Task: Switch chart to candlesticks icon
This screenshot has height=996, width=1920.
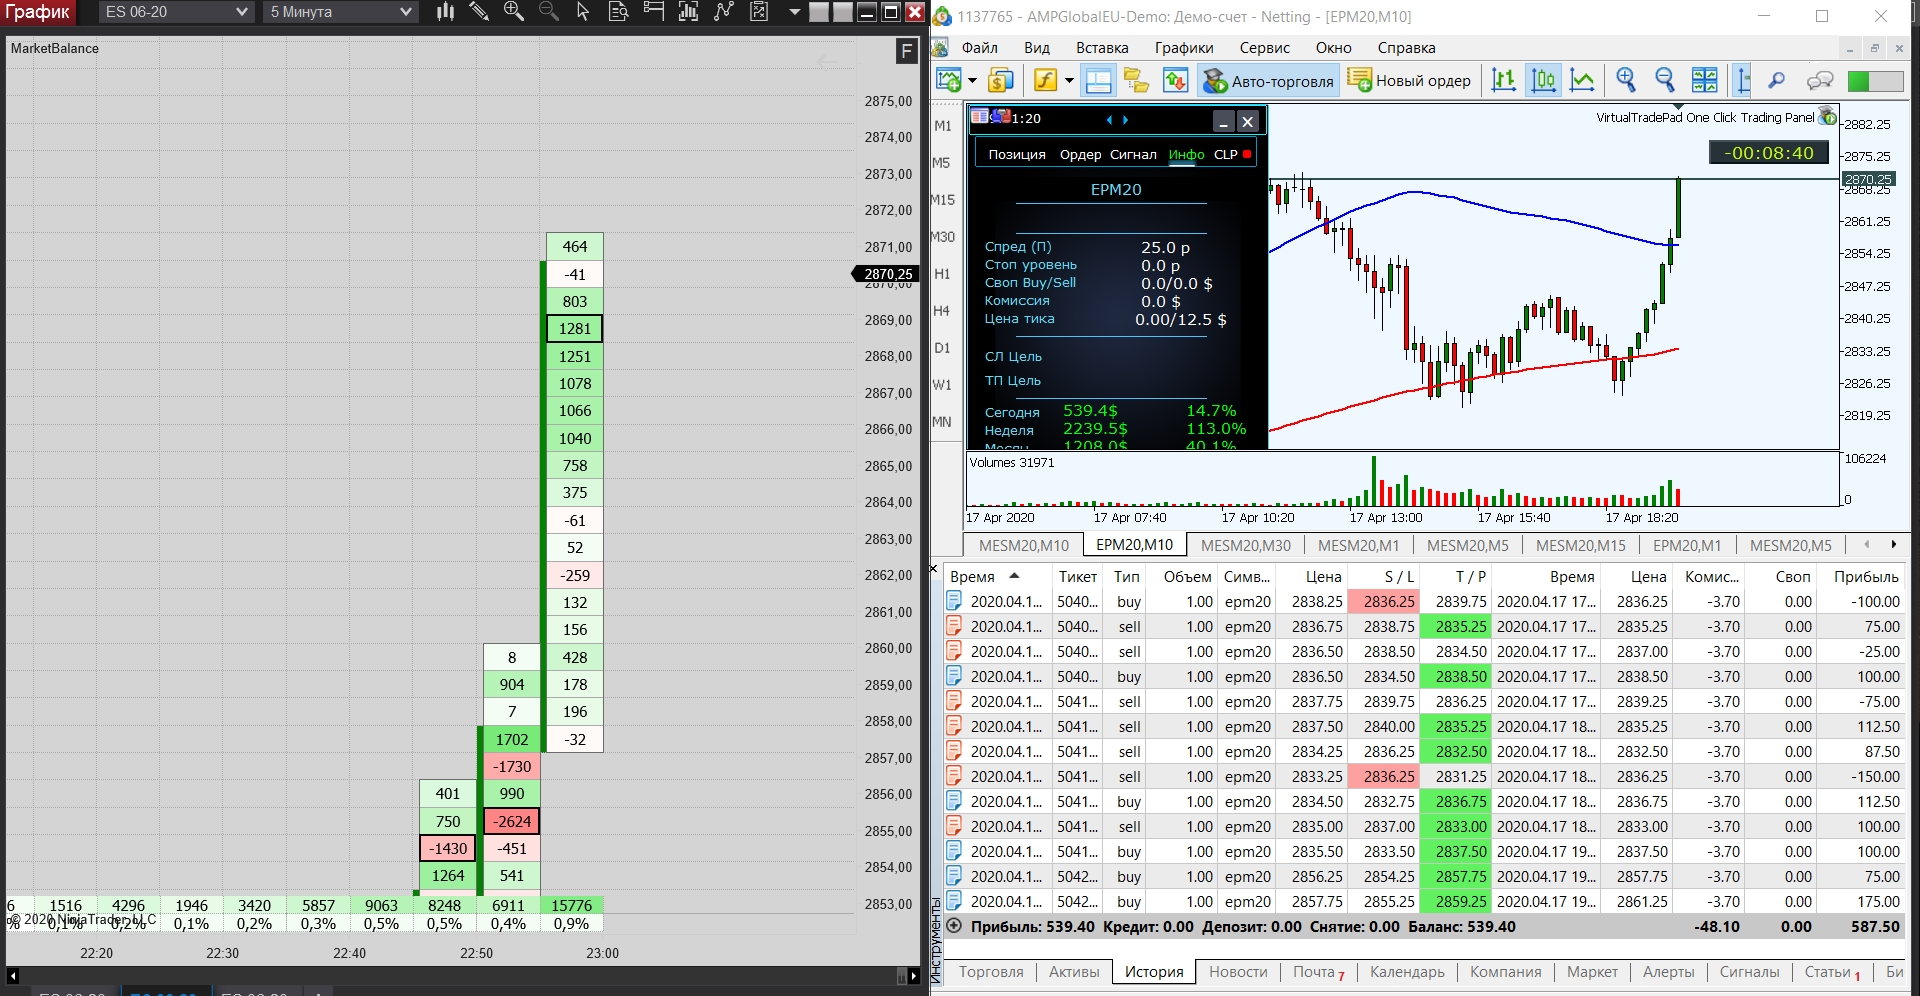Action: click(1543, 81)
